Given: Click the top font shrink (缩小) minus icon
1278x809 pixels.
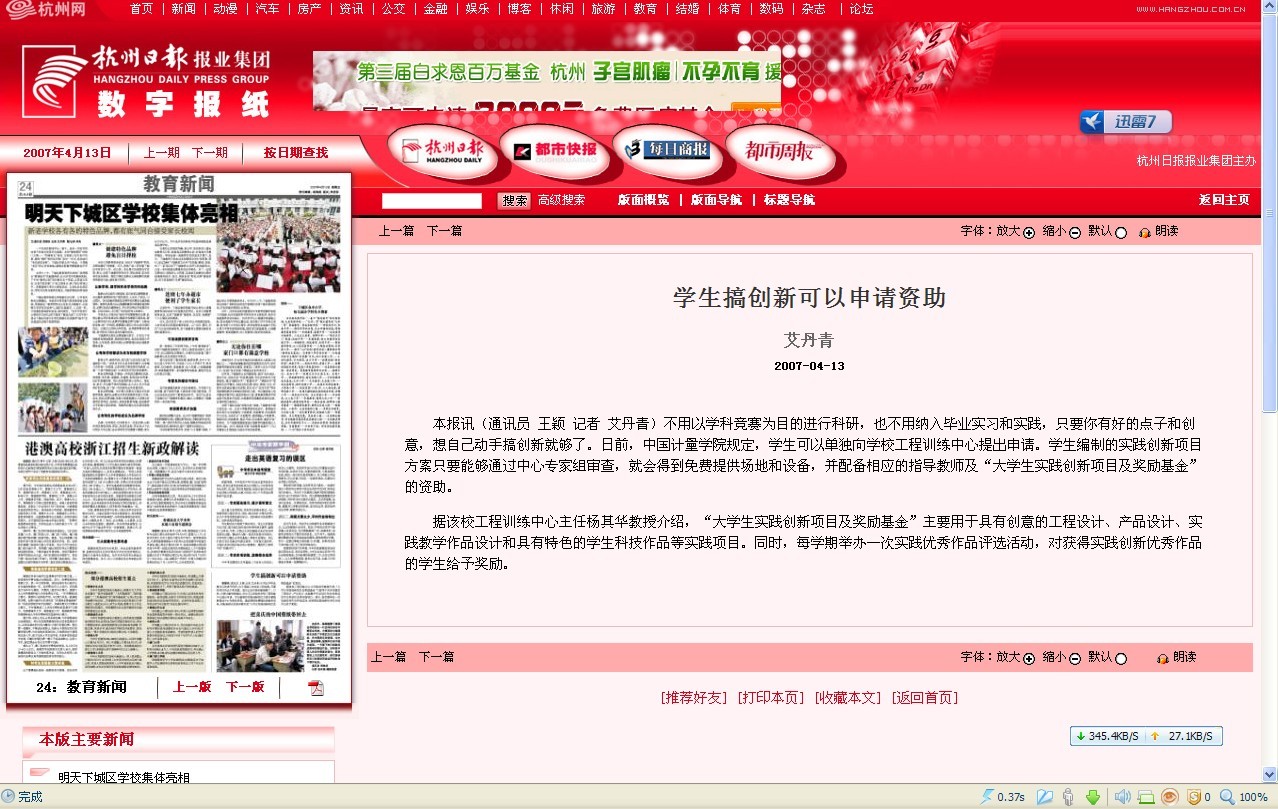Looking at the screenshot, I should click(1075, 233).
